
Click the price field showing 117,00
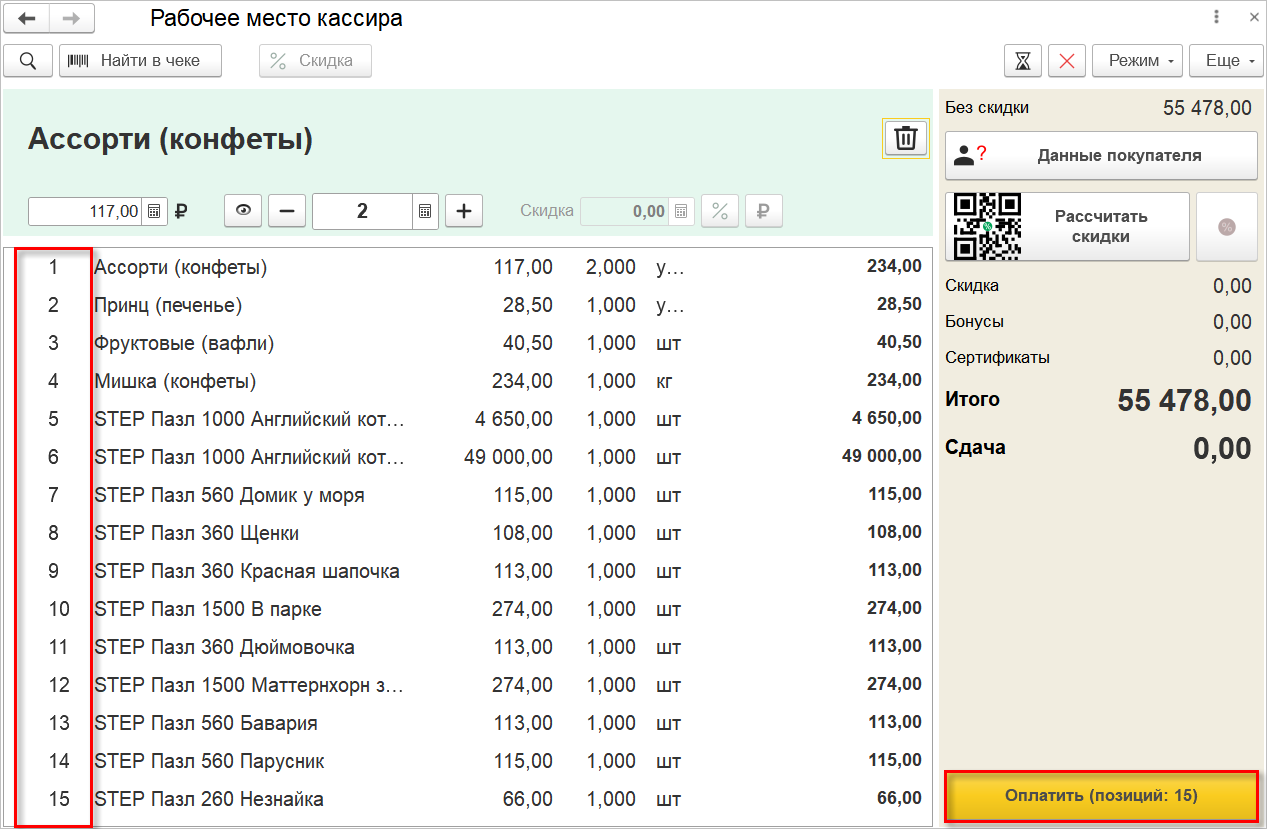pyautogui.click(x=85, y=211)
